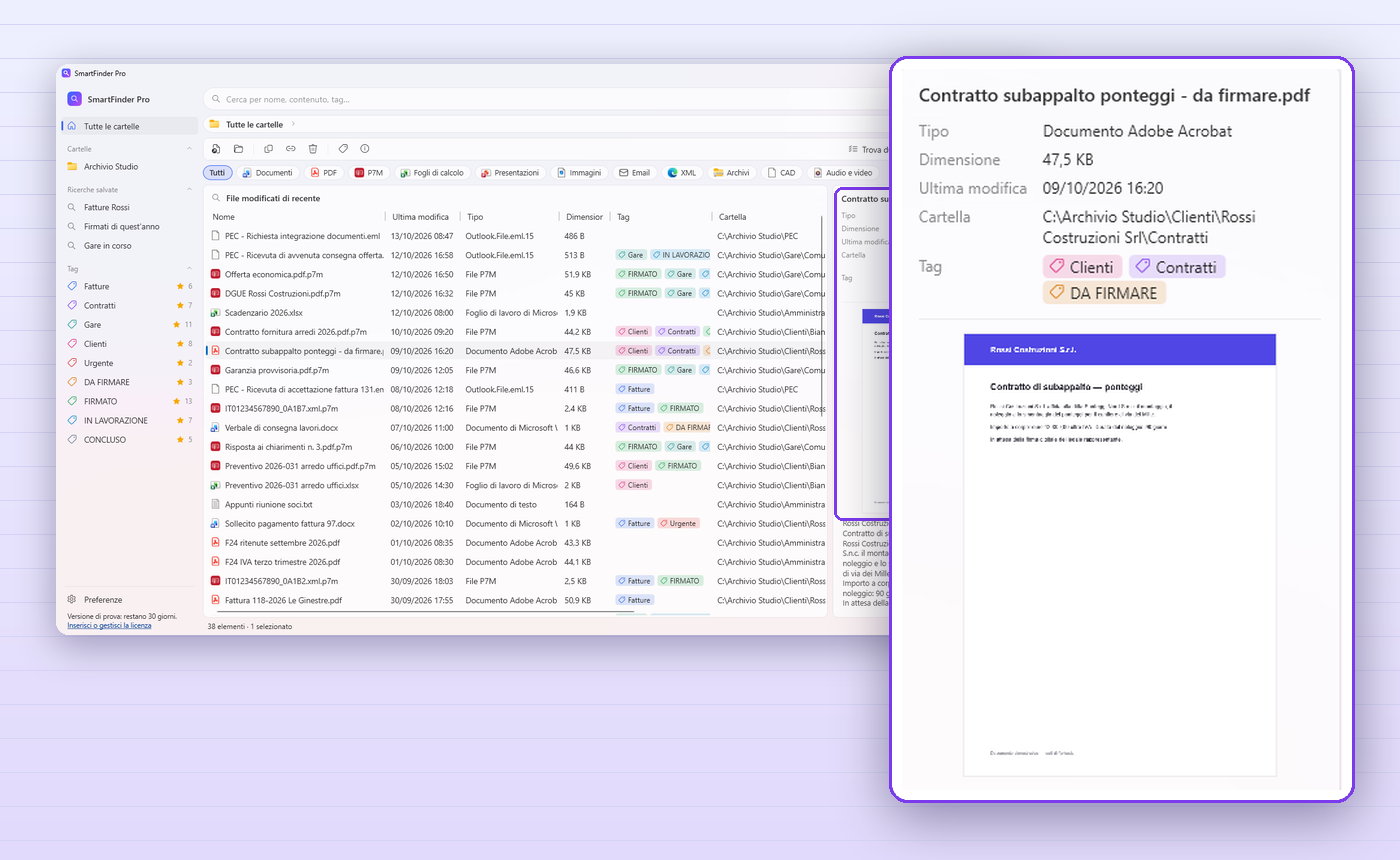Filter by Fogli di calcolo type
This screenshot has width=1400, height=860.
[432, 172]
